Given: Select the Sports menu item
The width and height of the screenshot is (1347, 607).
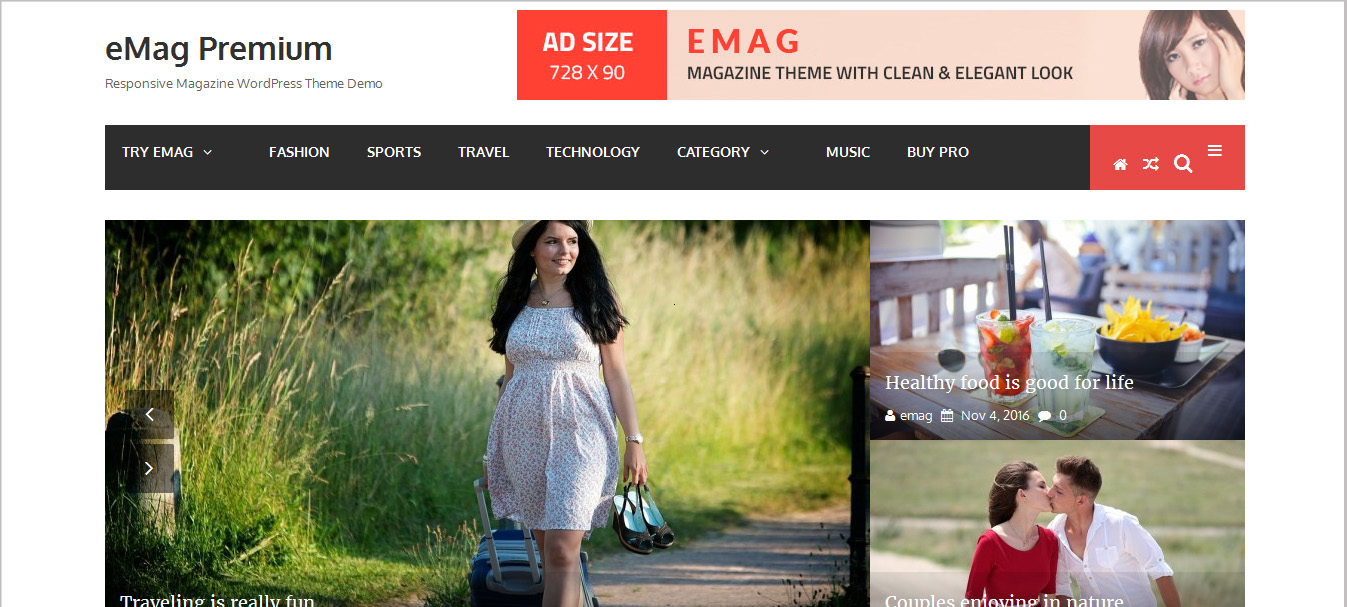Looking at the screenshot, I should click(x=394, y=152).
